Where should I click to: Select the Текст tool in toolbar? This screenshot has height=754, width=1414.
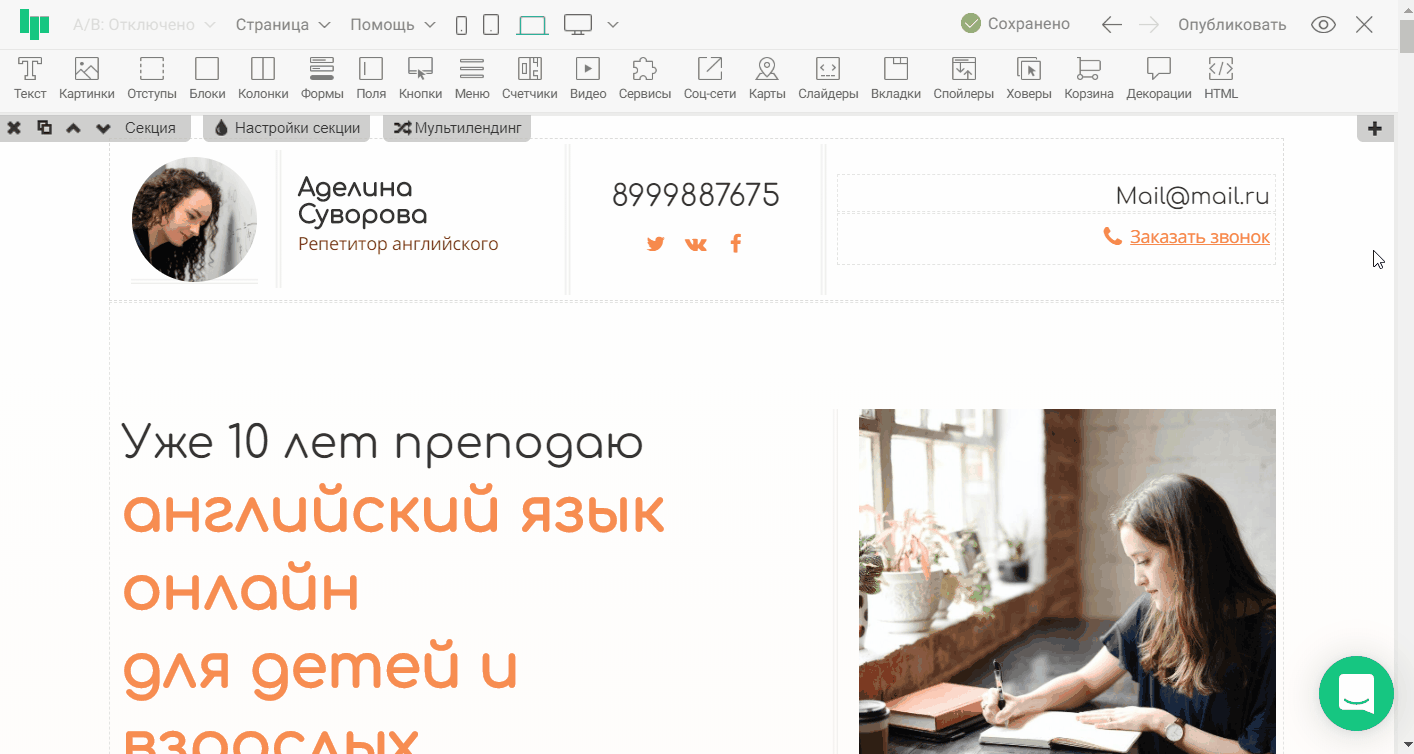tap(30, 78)
